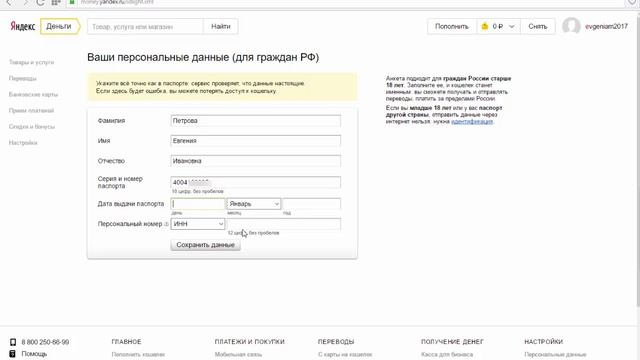Click the passport series and number field

(x=256, y=182)
